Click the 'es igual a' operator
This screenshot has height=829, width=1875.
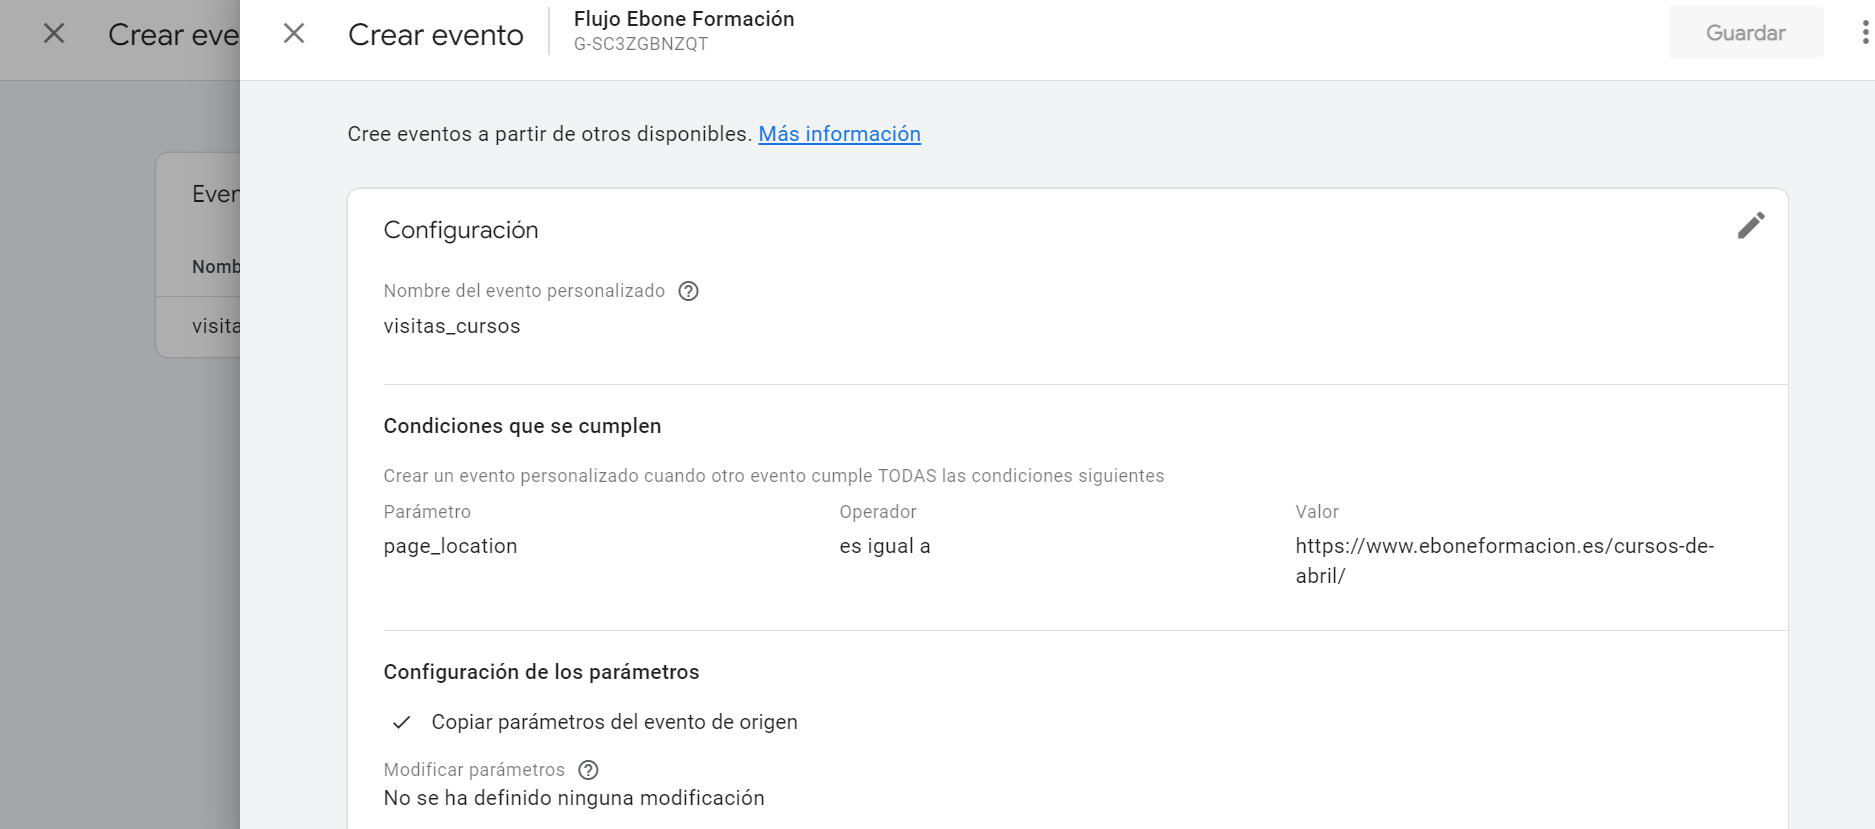(885, 546)
